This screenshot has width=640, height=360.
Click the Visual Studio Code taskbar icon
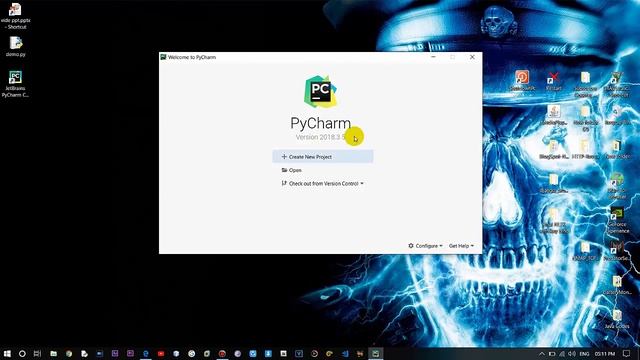pyautogui.click(x=345, y=353)
